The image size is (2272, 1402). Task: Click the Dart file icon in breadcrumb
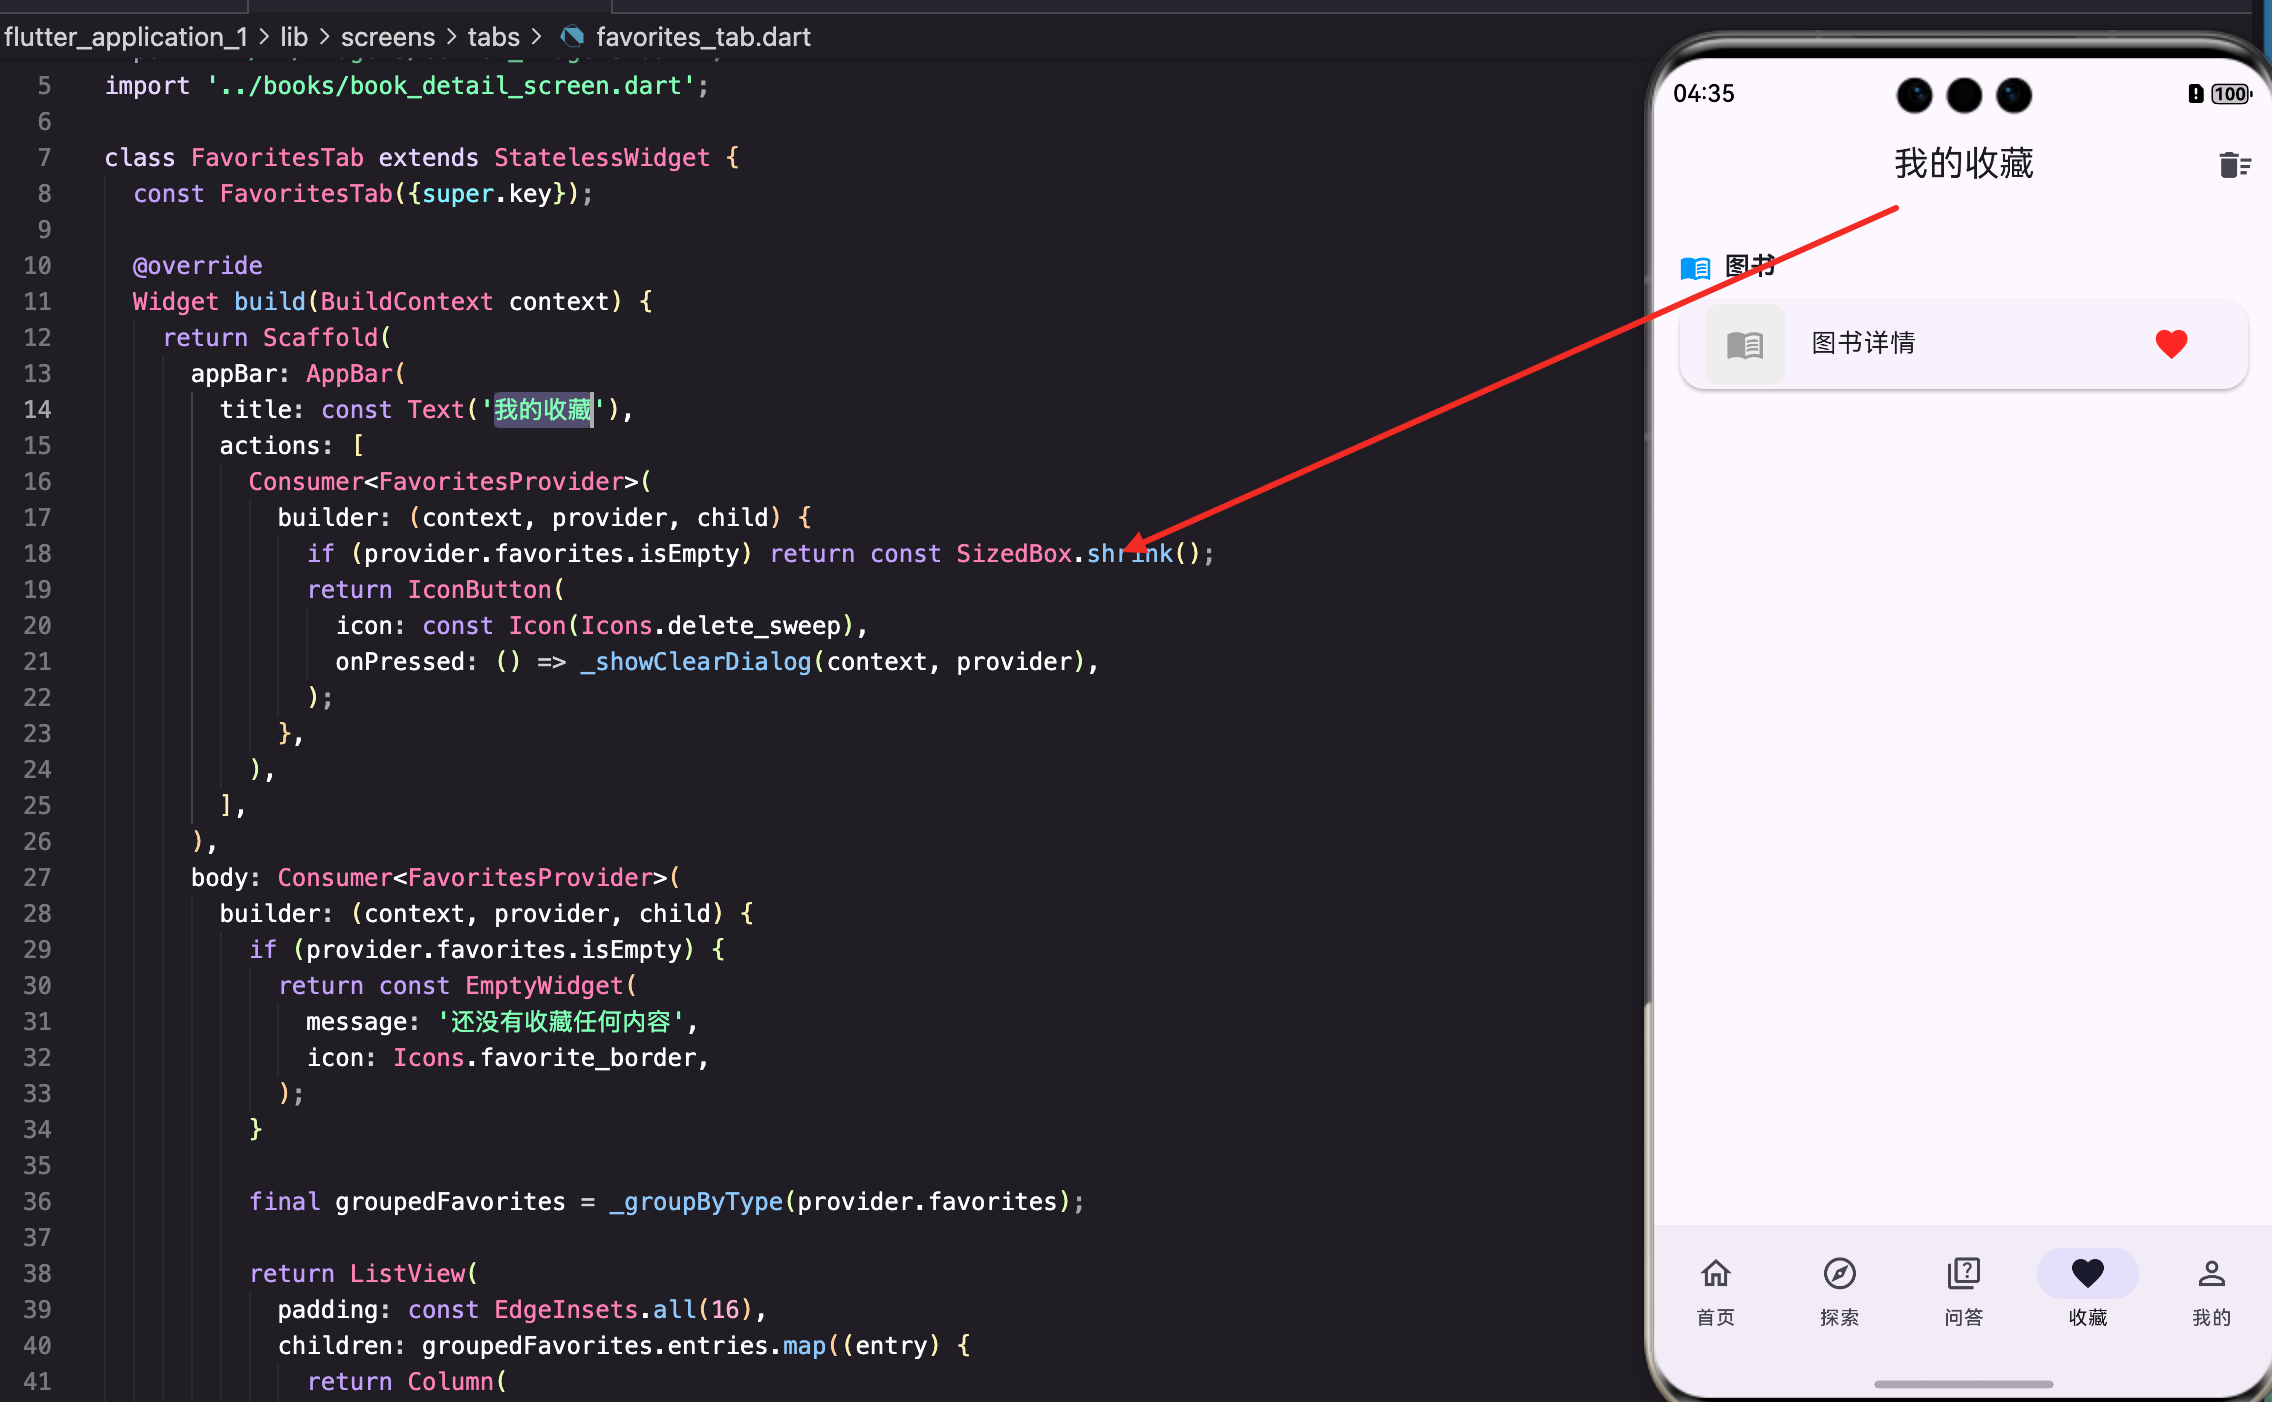(573, 37)
